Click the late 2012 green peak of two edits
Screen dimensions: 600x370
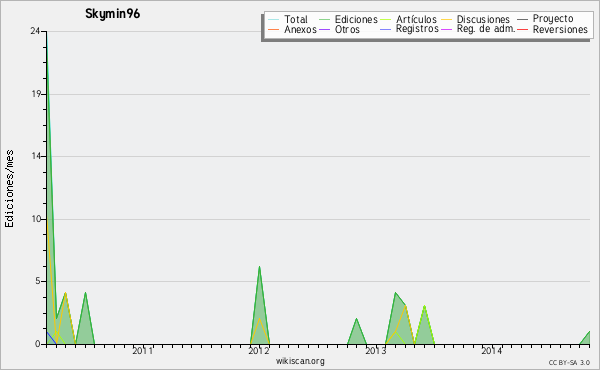pyautogui.click(x=357, y=319)
